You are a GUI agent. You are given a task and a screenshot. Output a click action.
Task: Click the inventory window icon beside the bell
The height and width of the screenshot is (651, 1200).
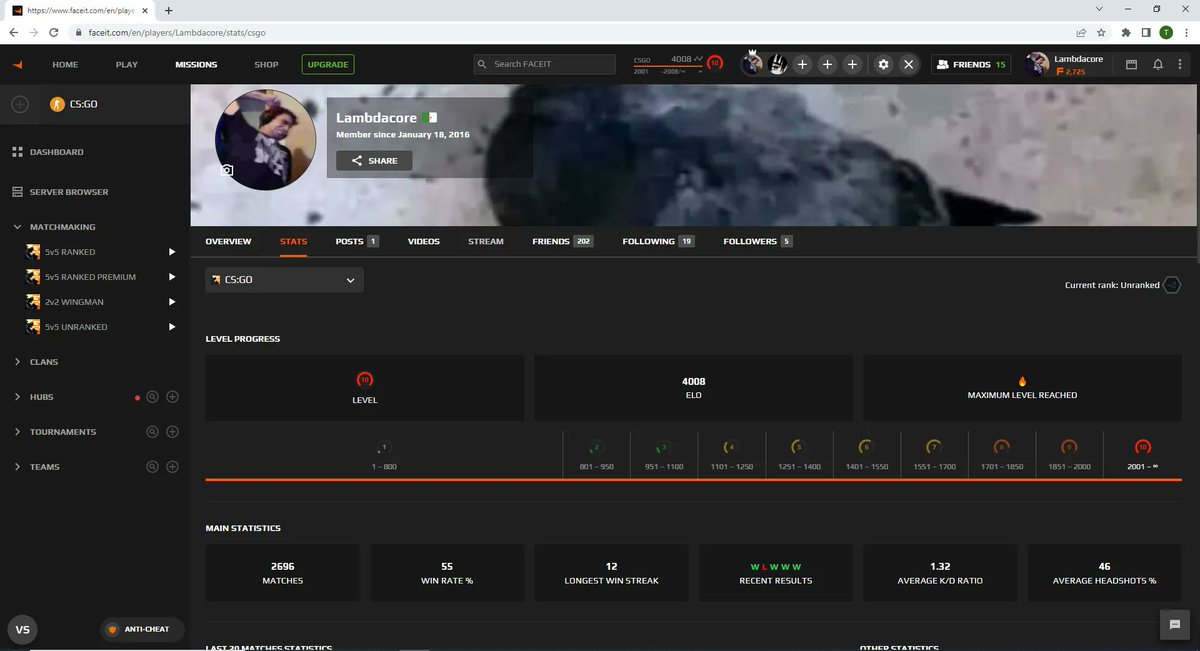(1132, 64)
